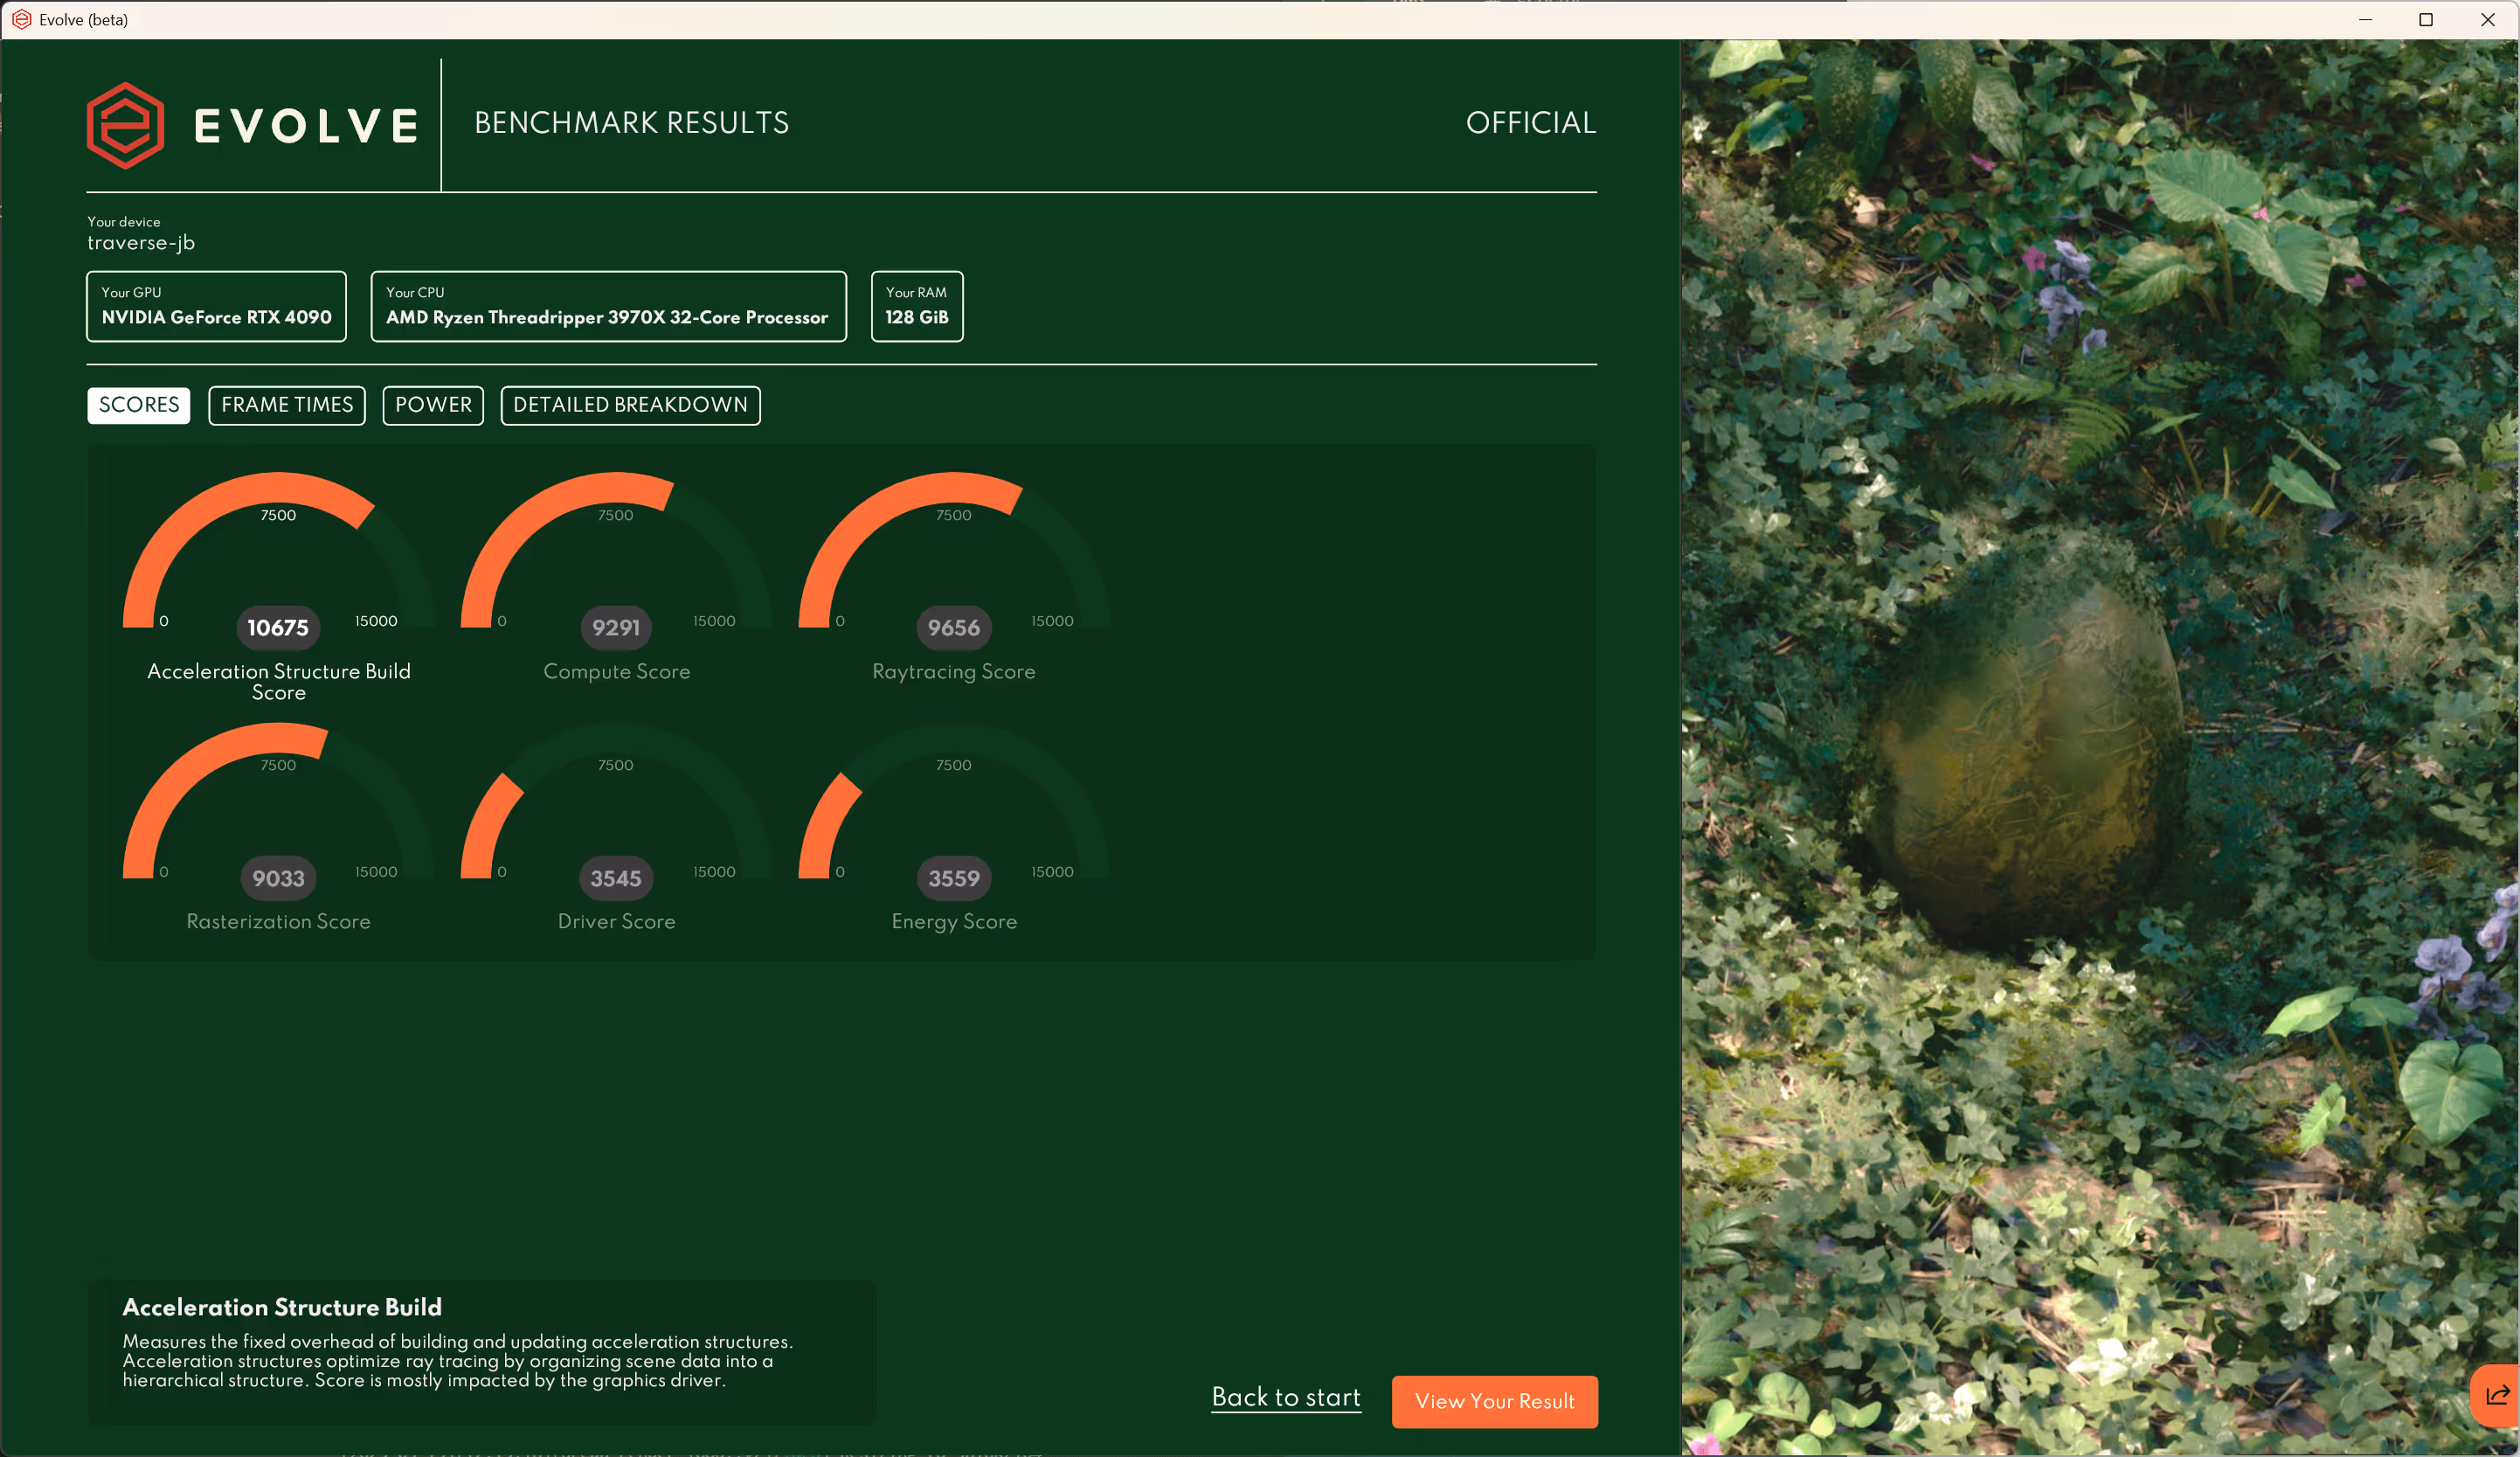Click the NVIDIA GeForce RTX 4090 GPU box
Image resolution: width=2520 pixels, height=1457 pixels.
pyautogui.click(x=216, y=306)
